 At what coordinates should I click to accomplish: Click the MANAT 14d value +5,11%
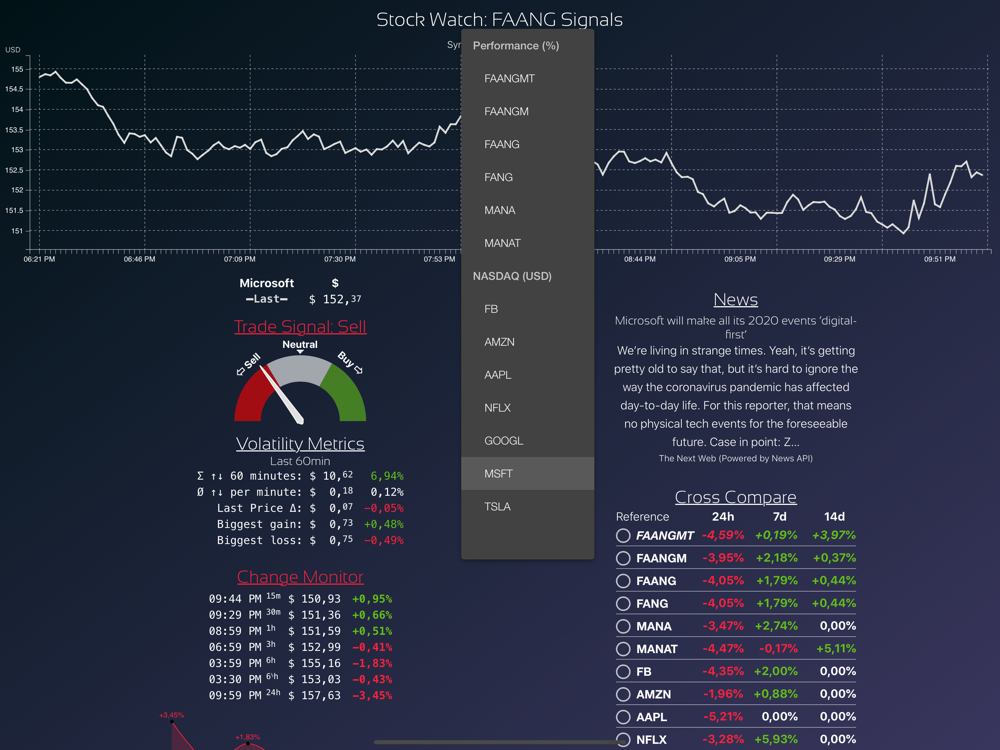click(x=835, y=649)
